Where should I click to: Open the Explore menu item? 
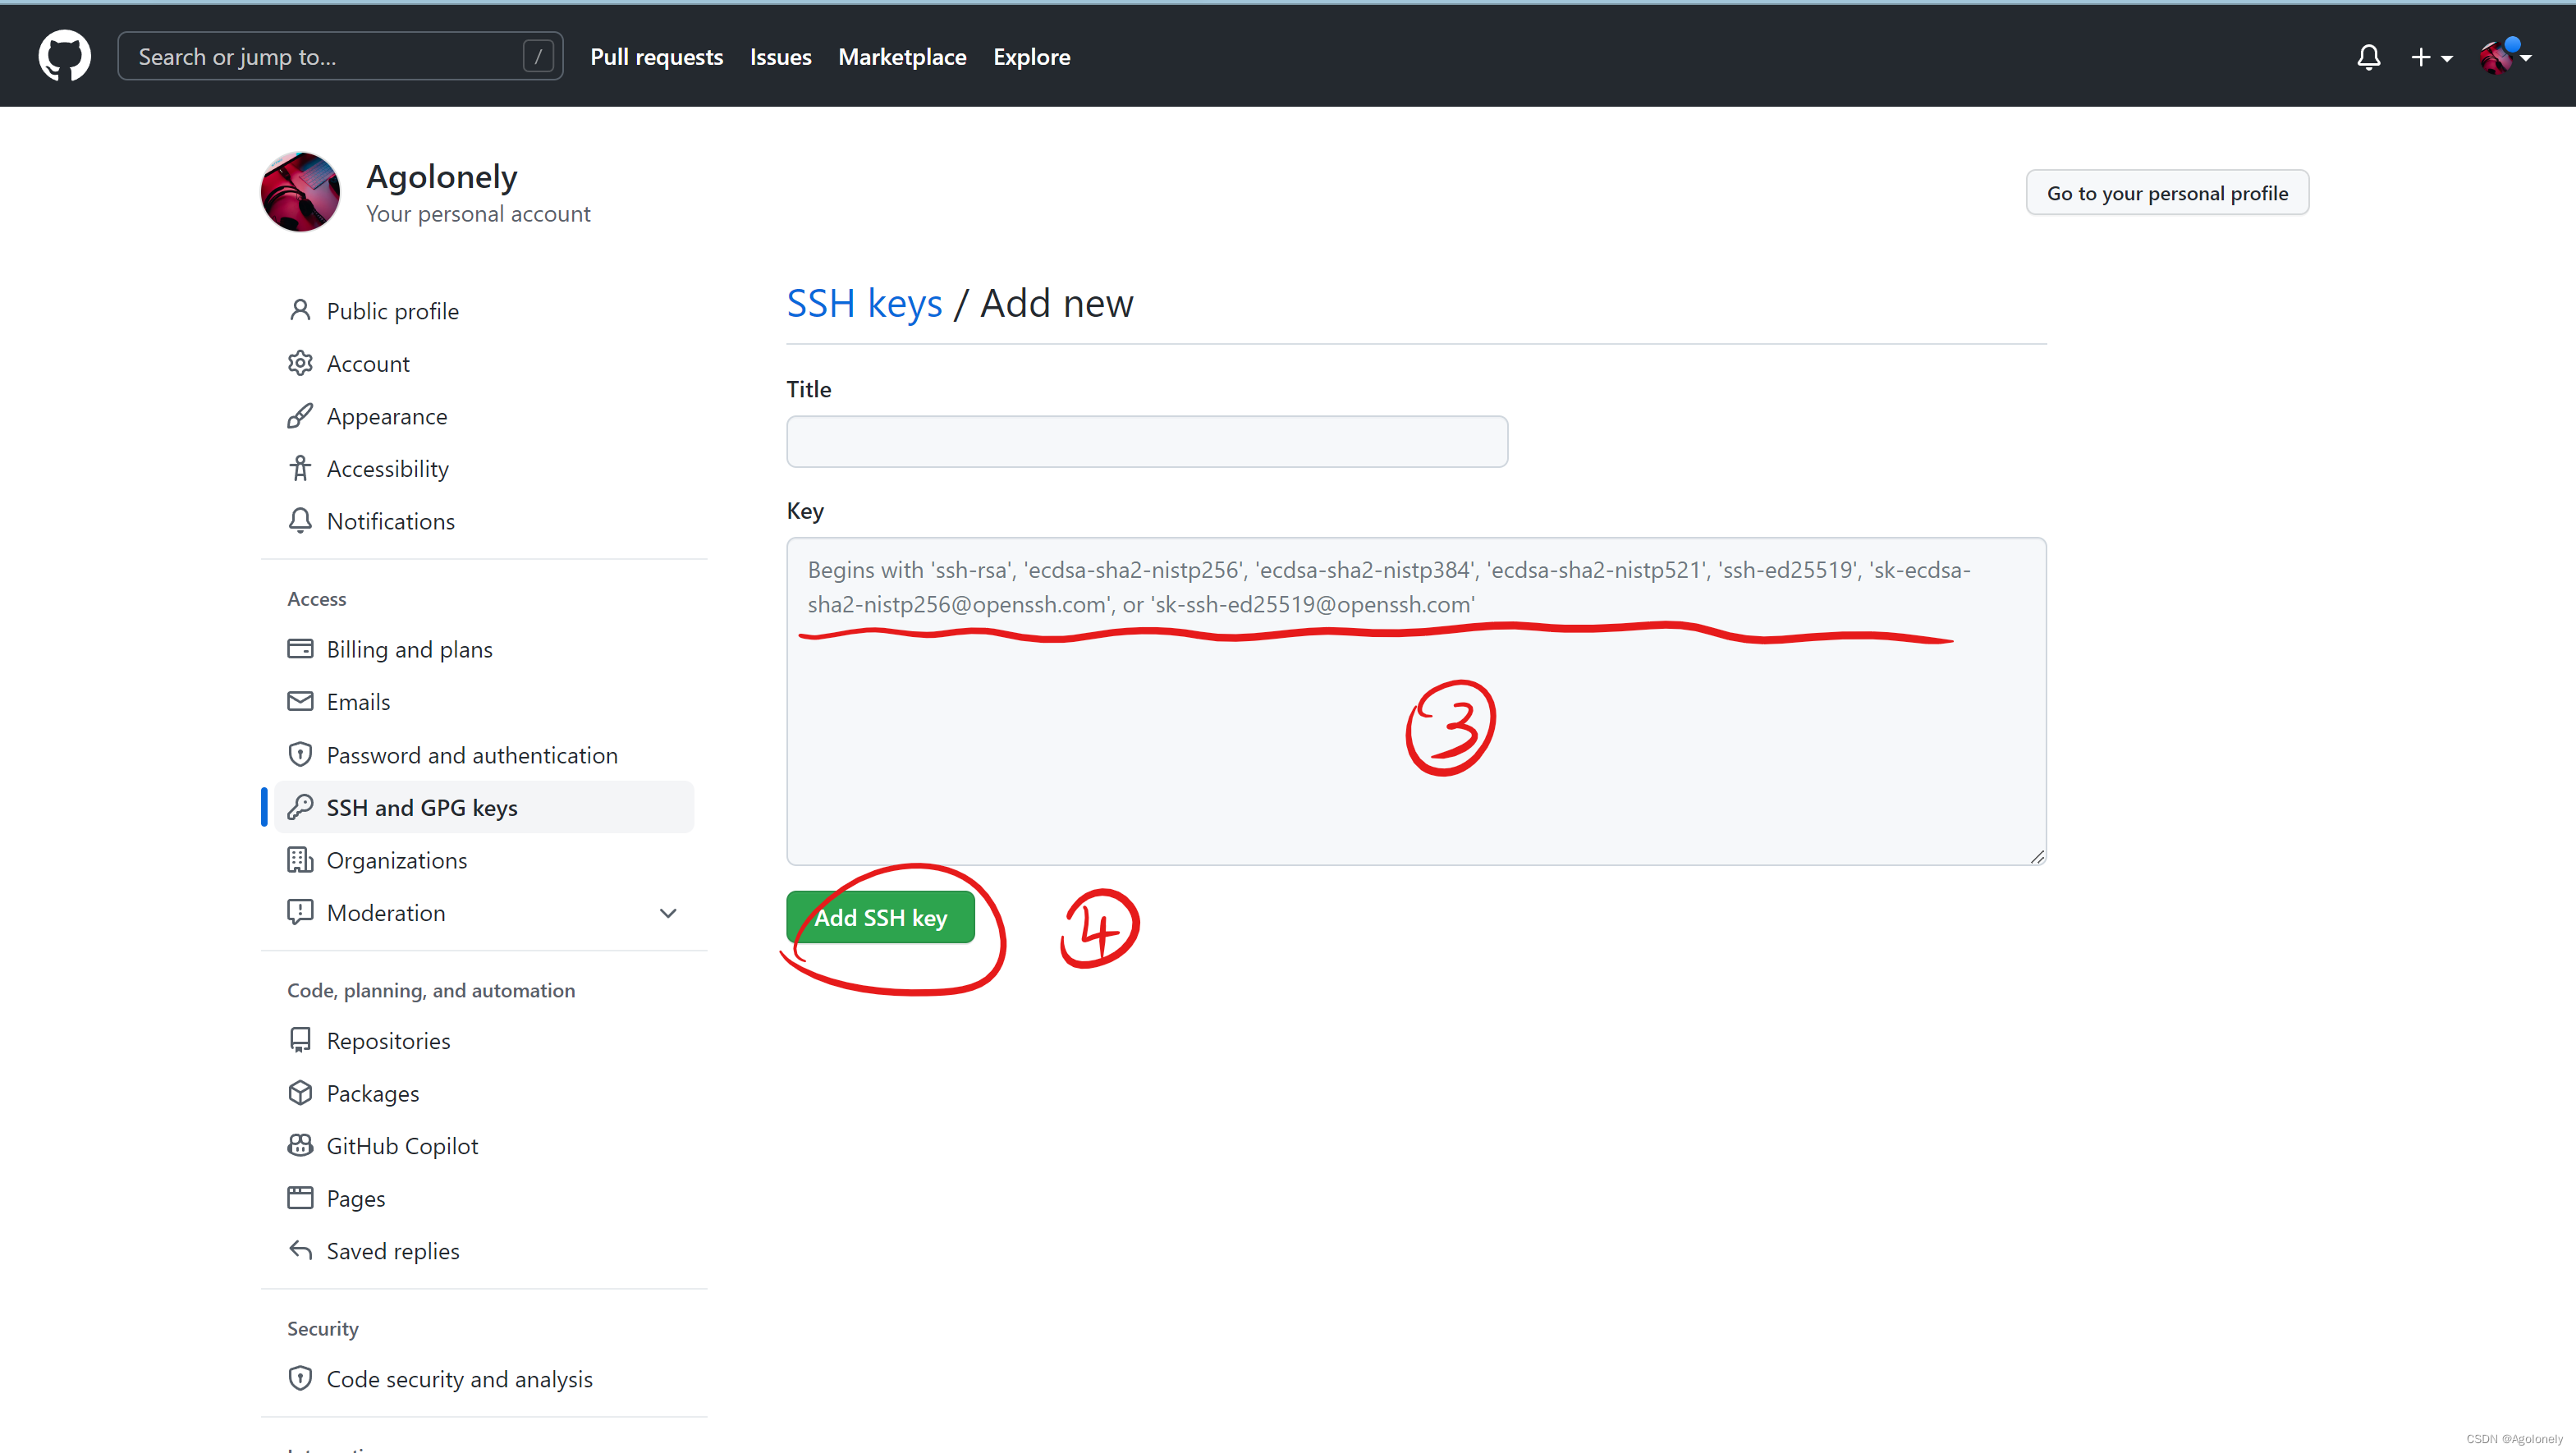click(x=1029, y=57)
